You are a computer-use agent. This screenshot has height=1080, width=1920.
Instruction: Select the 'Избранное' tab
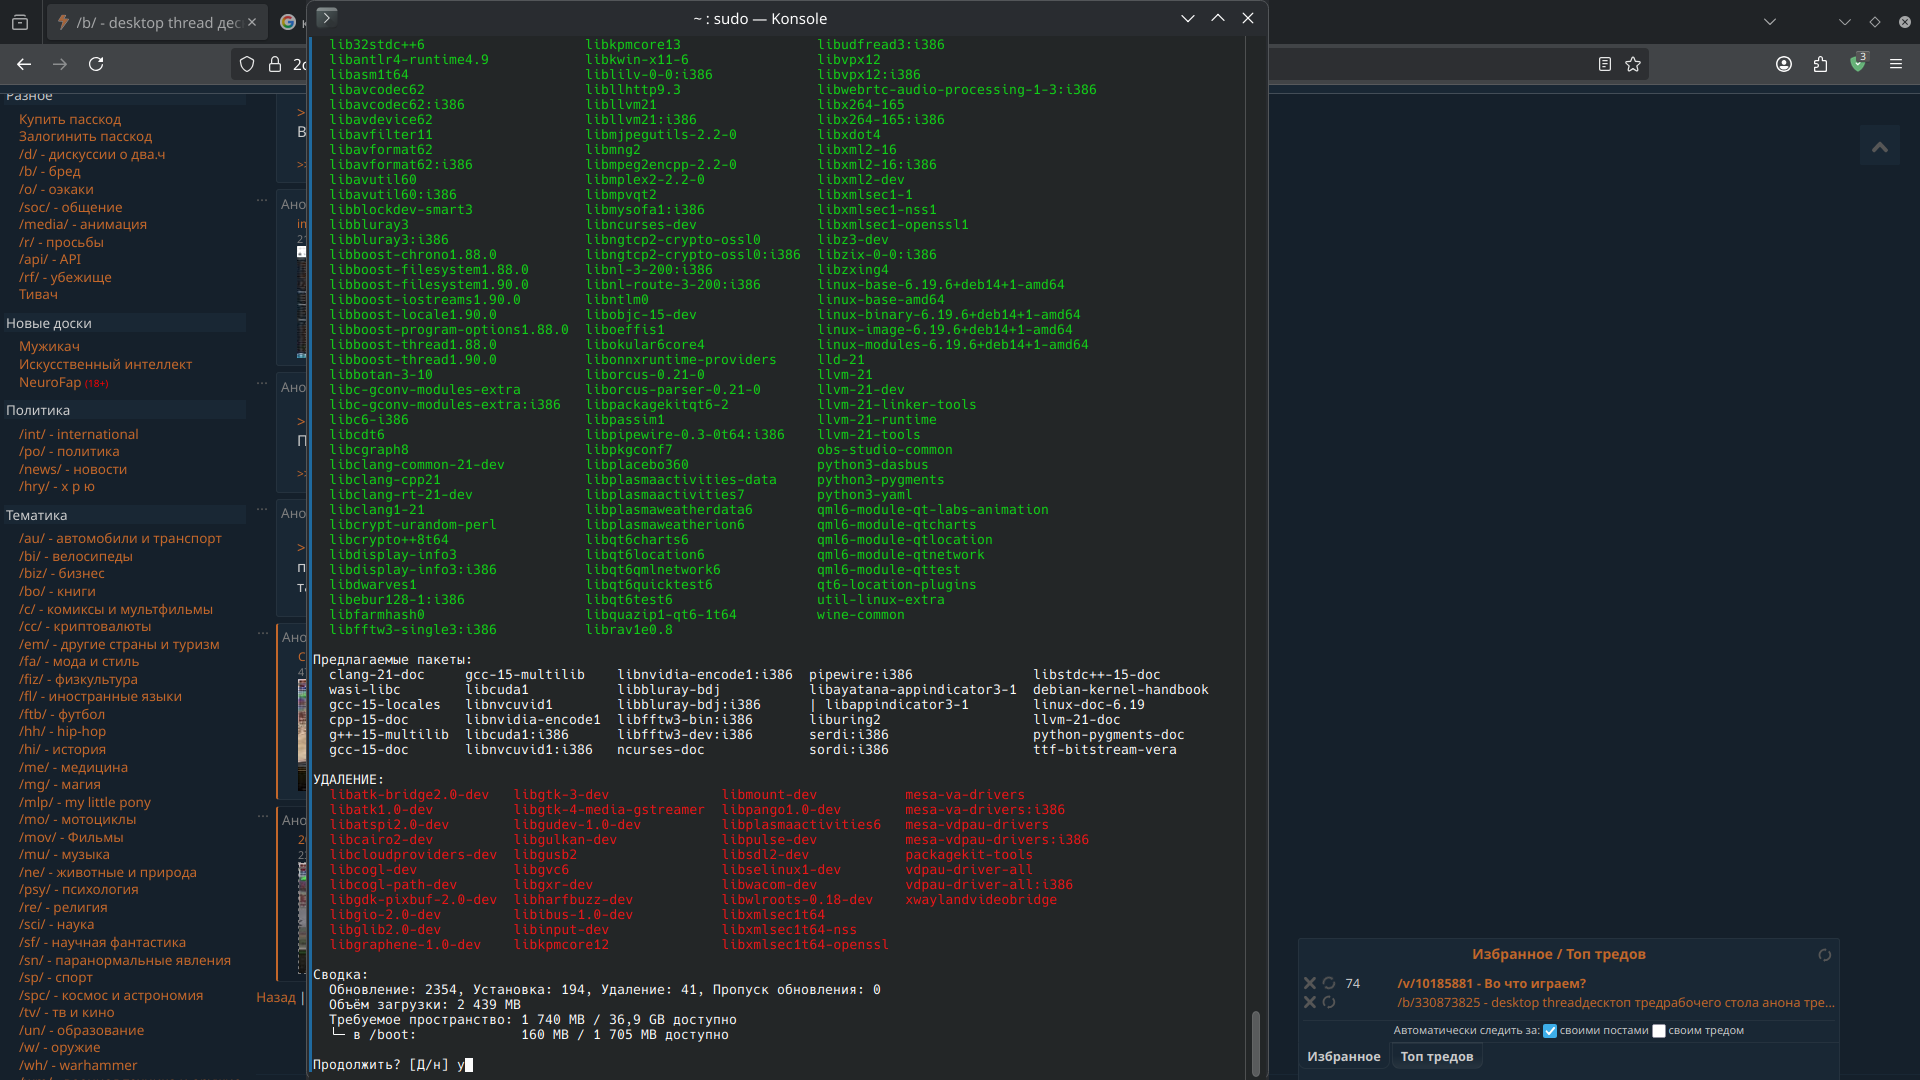1343,1056
